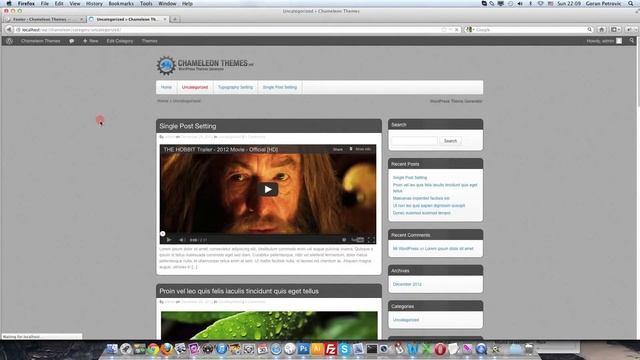640x360 pixels.
Task: Open the Single Post Setting post title
Action: point(188,126)
